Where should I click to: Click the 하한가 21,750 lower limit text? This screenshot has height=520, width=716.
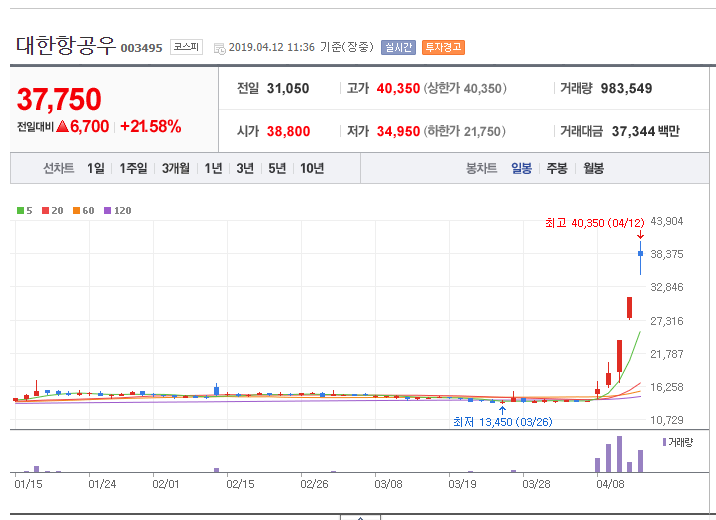464,131
